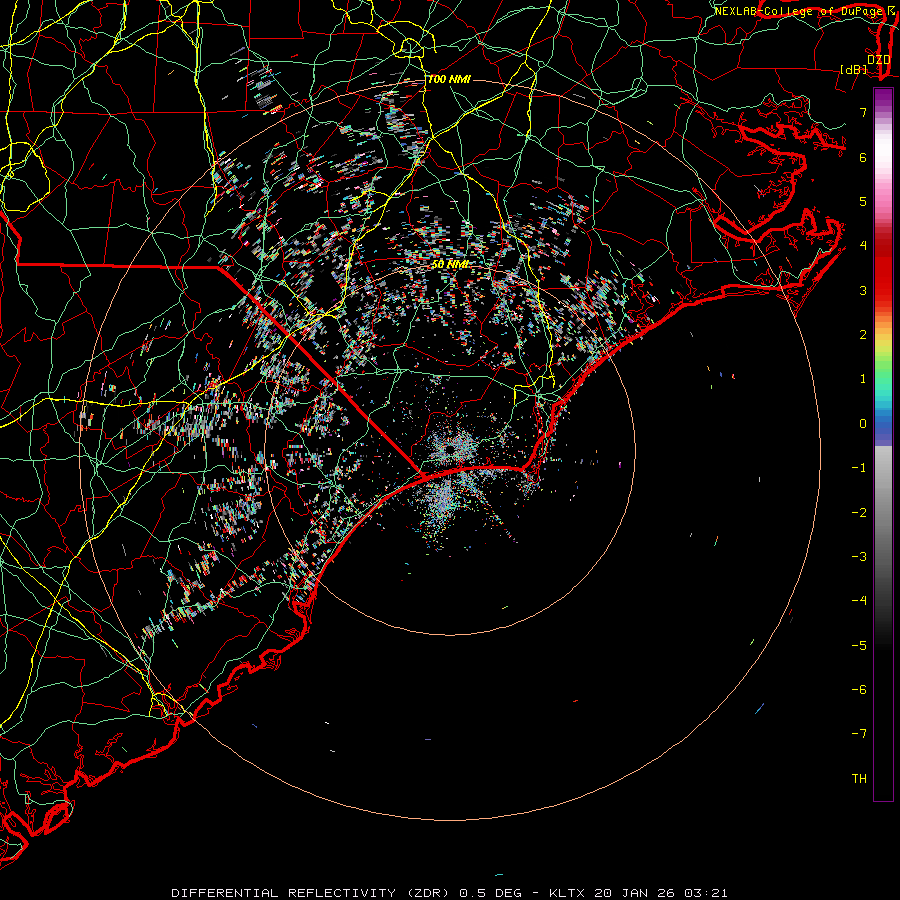Click the 3 value on color scale

pyautogui.click(x=863, y=290)
